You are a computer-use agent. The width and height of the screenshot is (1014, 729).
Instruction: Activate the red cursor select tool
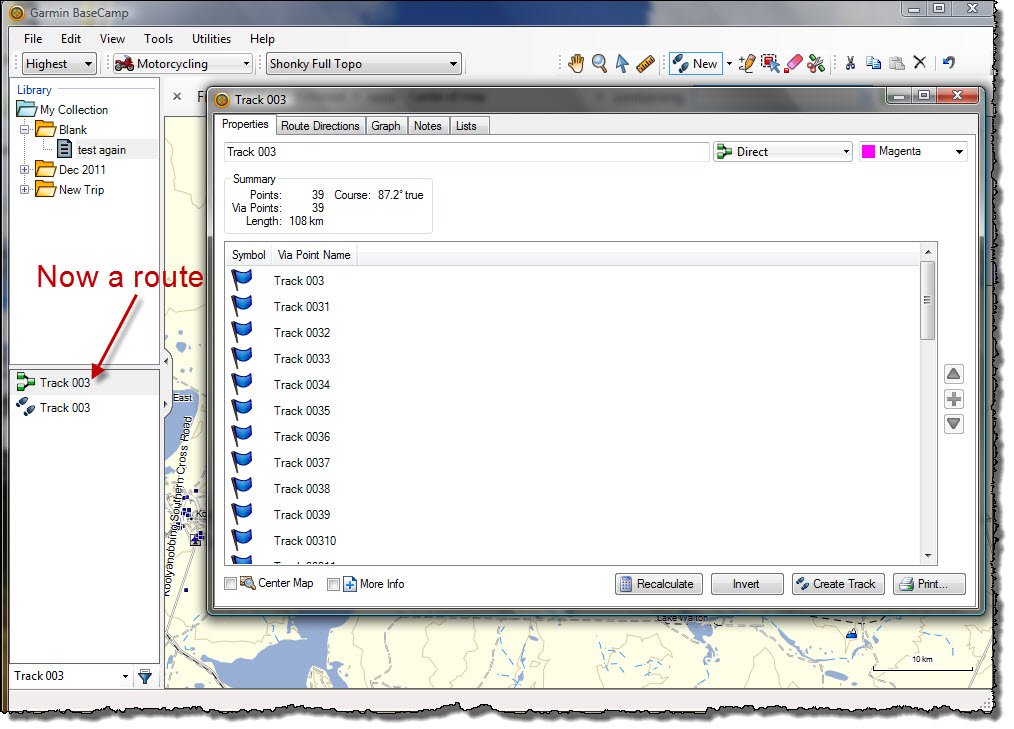click(x=770, y=63)
